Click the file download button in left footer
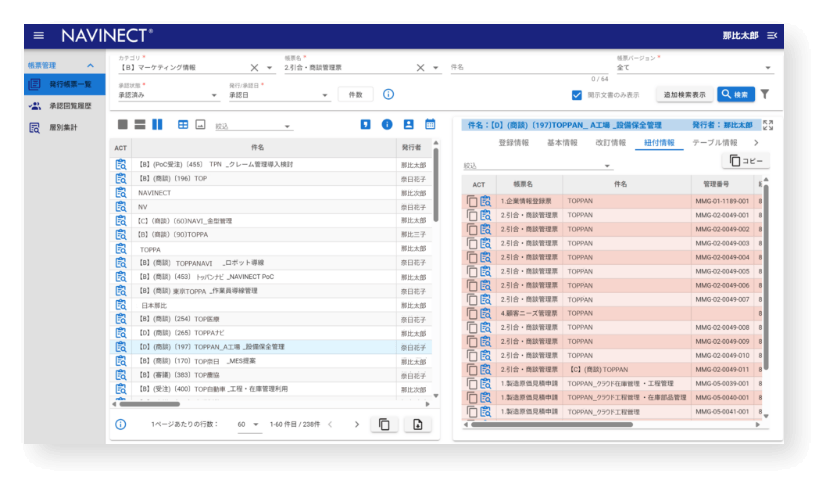Image resolution: width=832 pixels, height=492 pixels. 418,424
